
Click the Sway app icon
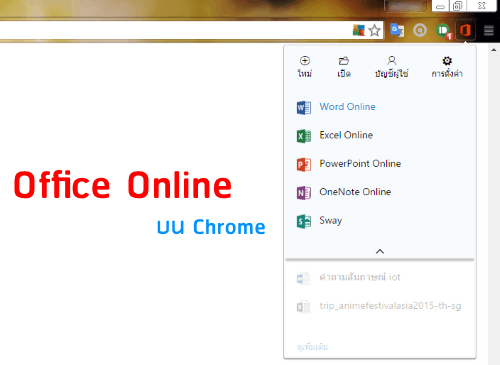click(x=304, y=221)
